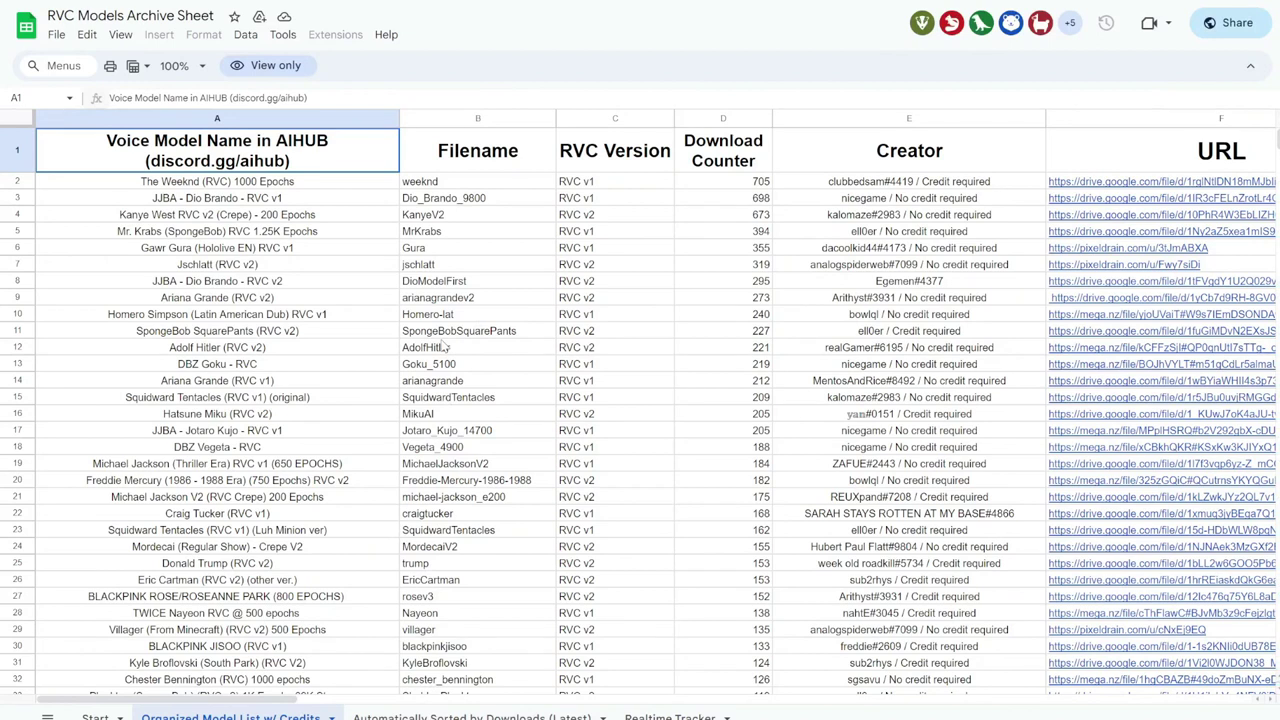1280x720 pixels.
Task: Click the add to Drive shortcut icon
Action: [x=259, y=17]
